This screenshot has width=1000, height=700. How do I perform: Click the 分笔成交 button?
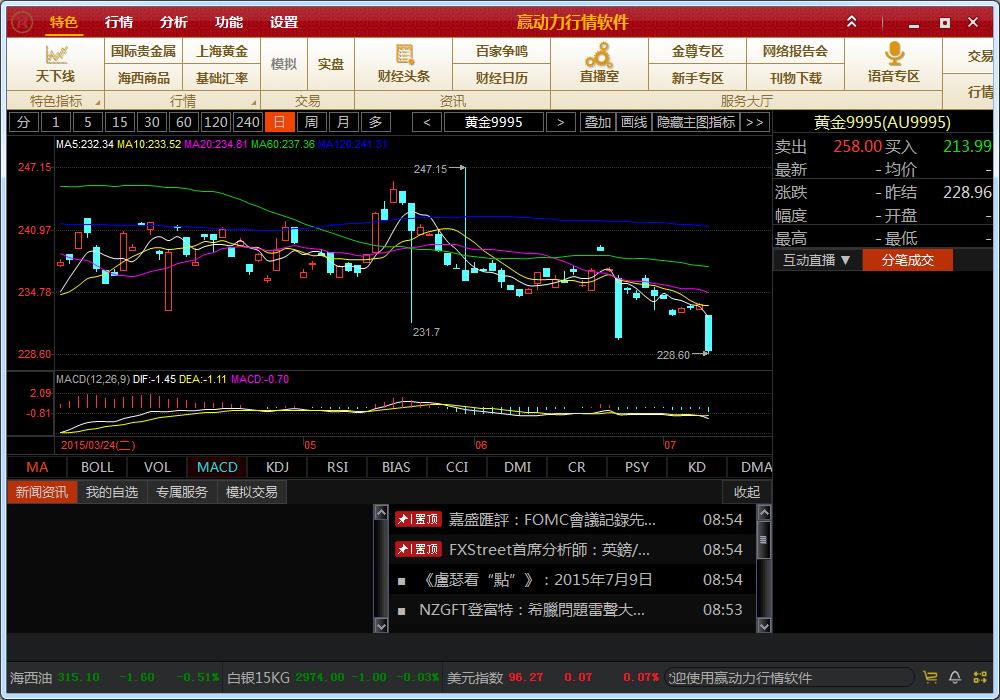coord(908,260)
